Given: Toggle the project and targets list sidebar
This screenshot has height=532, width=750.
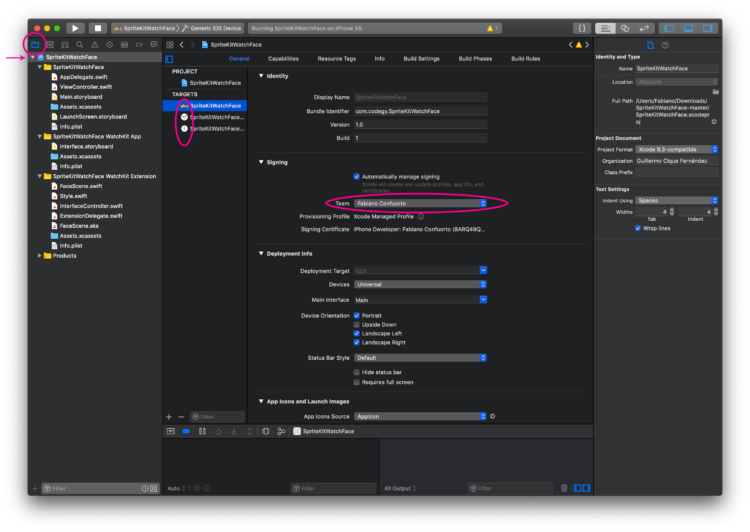Looking at the screenshot, I should [x=169, y=59].
